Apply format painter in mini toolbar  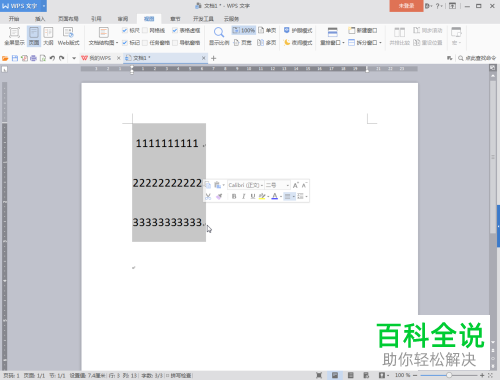(x=219, y=196)
